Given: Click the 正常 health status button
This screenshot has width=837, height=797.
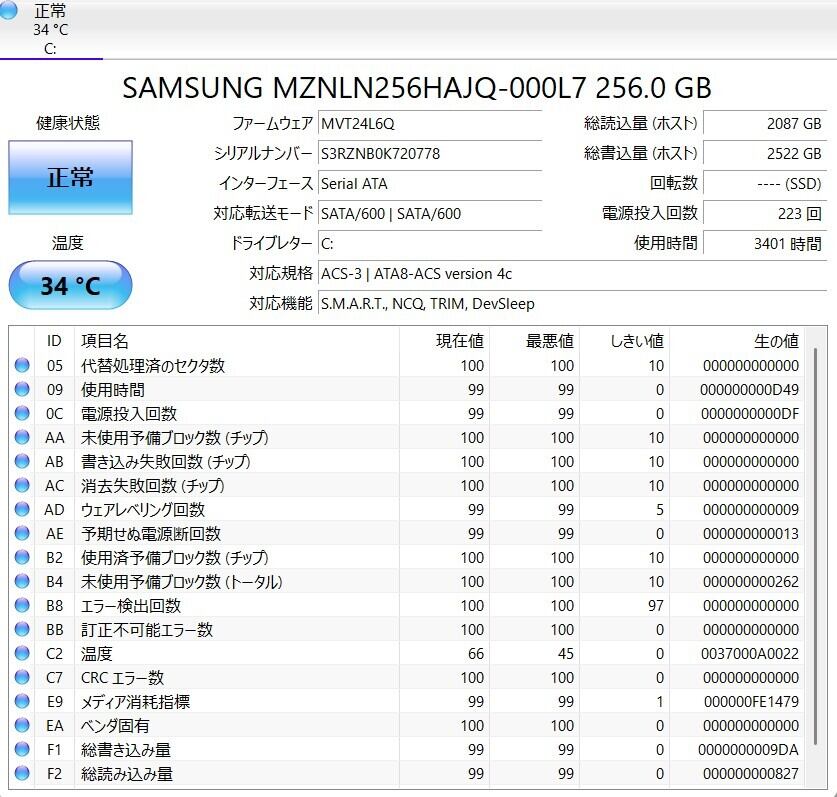Looking at the screenshot, I should tap(70, 178).
